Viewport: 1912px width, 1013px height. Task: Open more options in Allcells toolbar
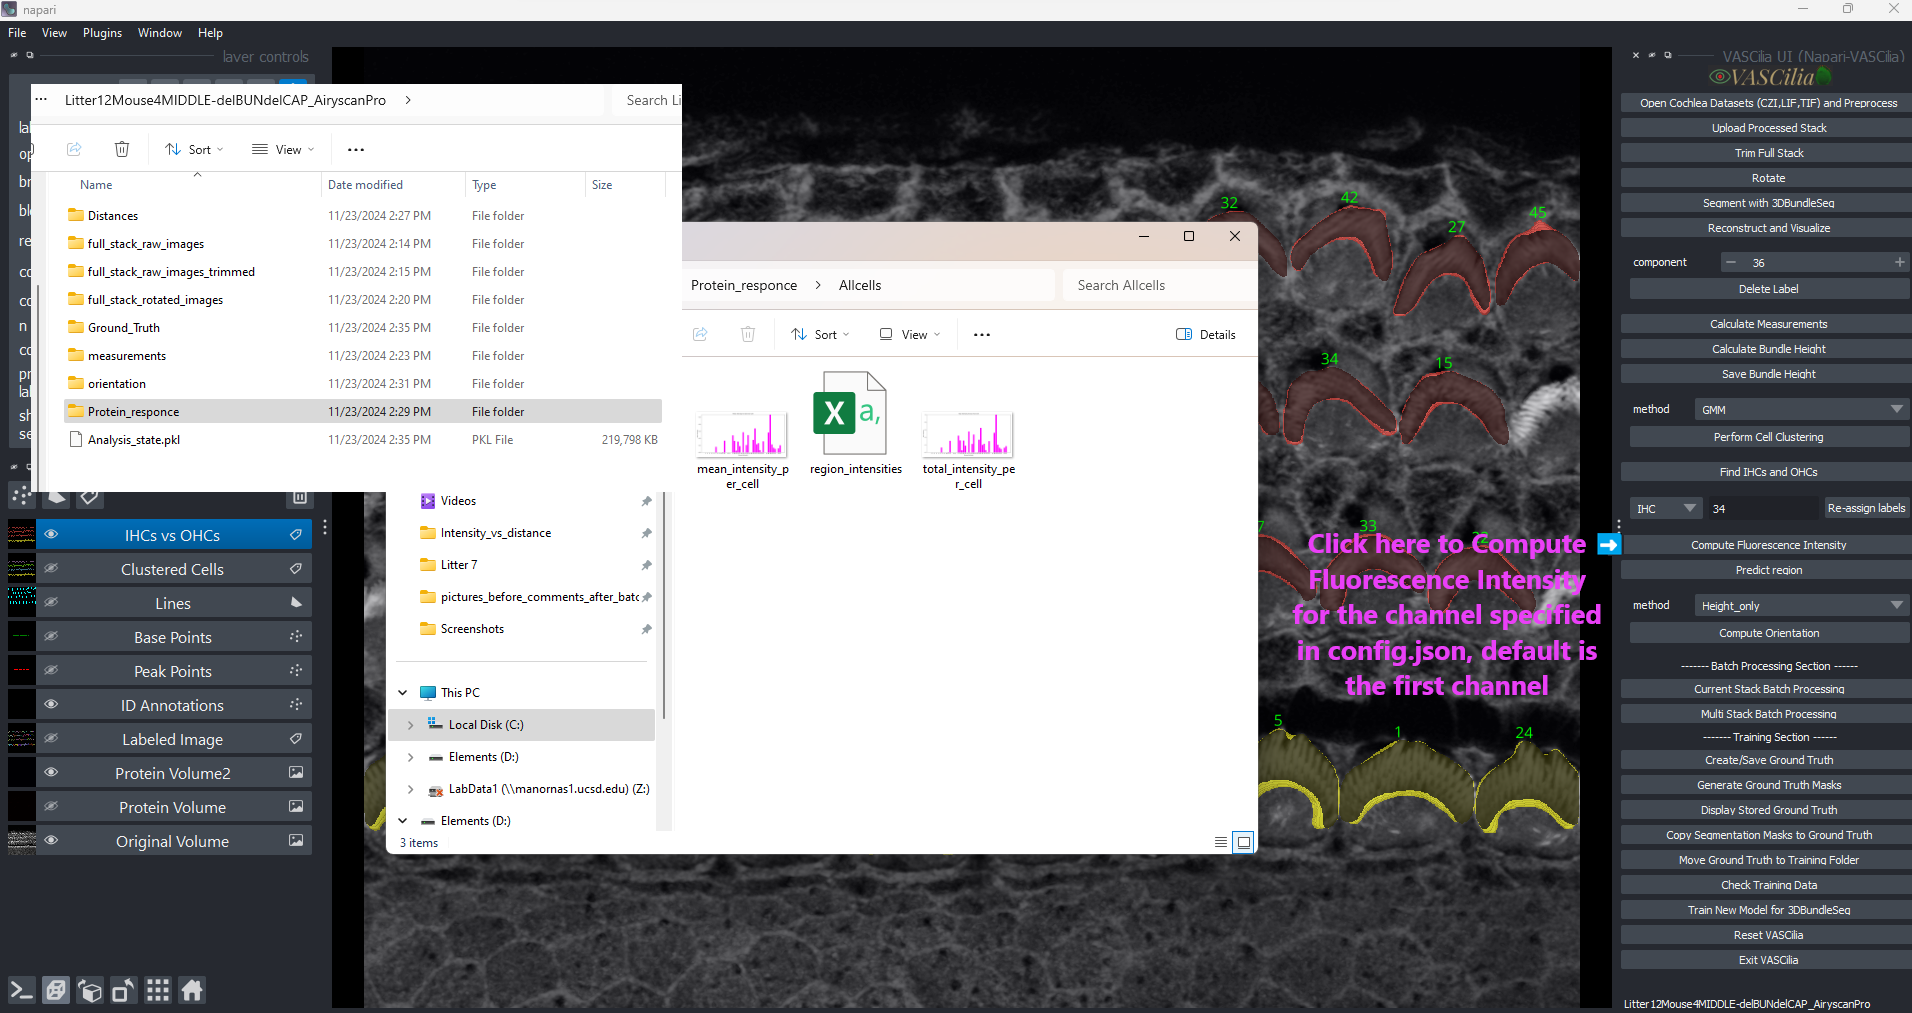982,335
